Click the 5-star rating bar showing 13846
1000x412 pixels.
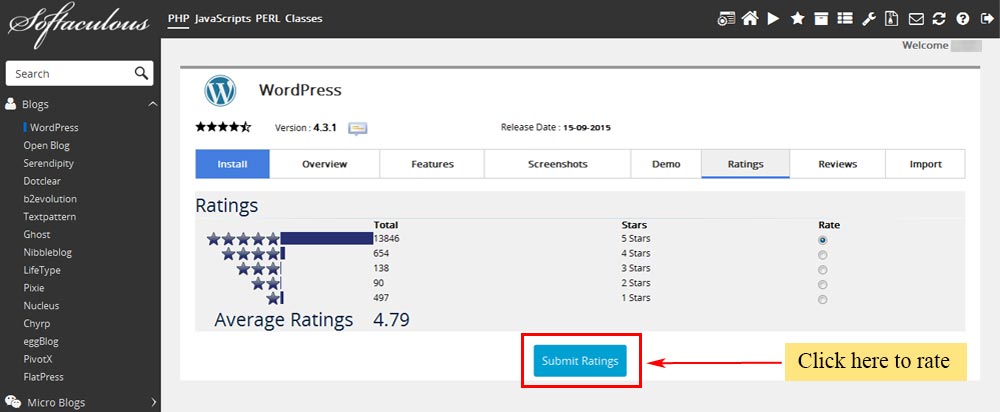(x=327, y=239)
